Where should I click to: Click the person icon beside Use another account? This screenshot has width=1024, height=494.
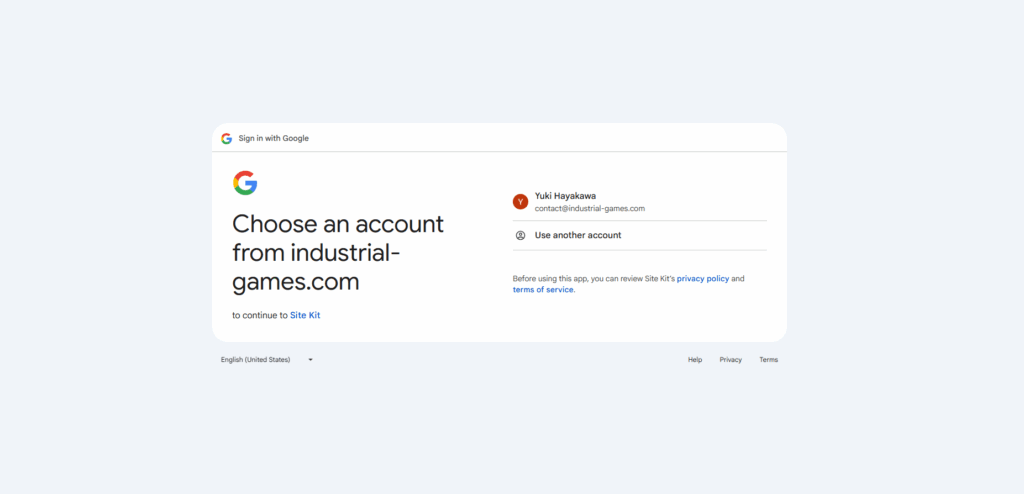pos(520,236)
